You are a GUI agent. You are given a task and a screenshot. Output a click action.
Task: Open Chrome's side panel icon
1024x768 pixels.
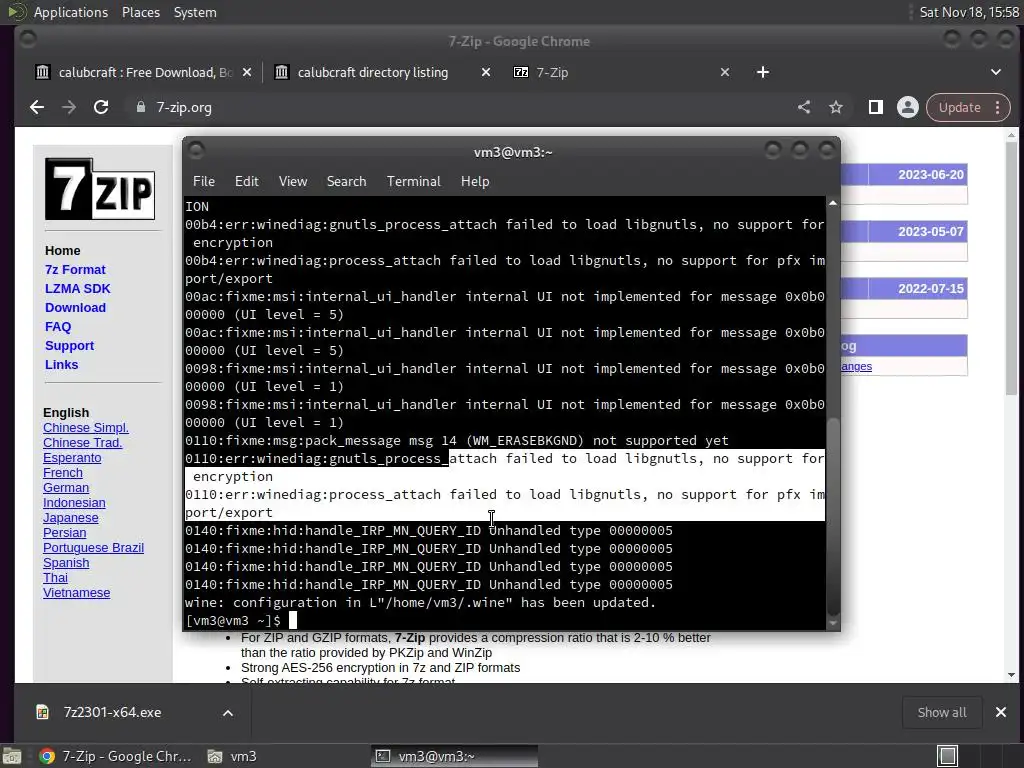click(876, 107)
